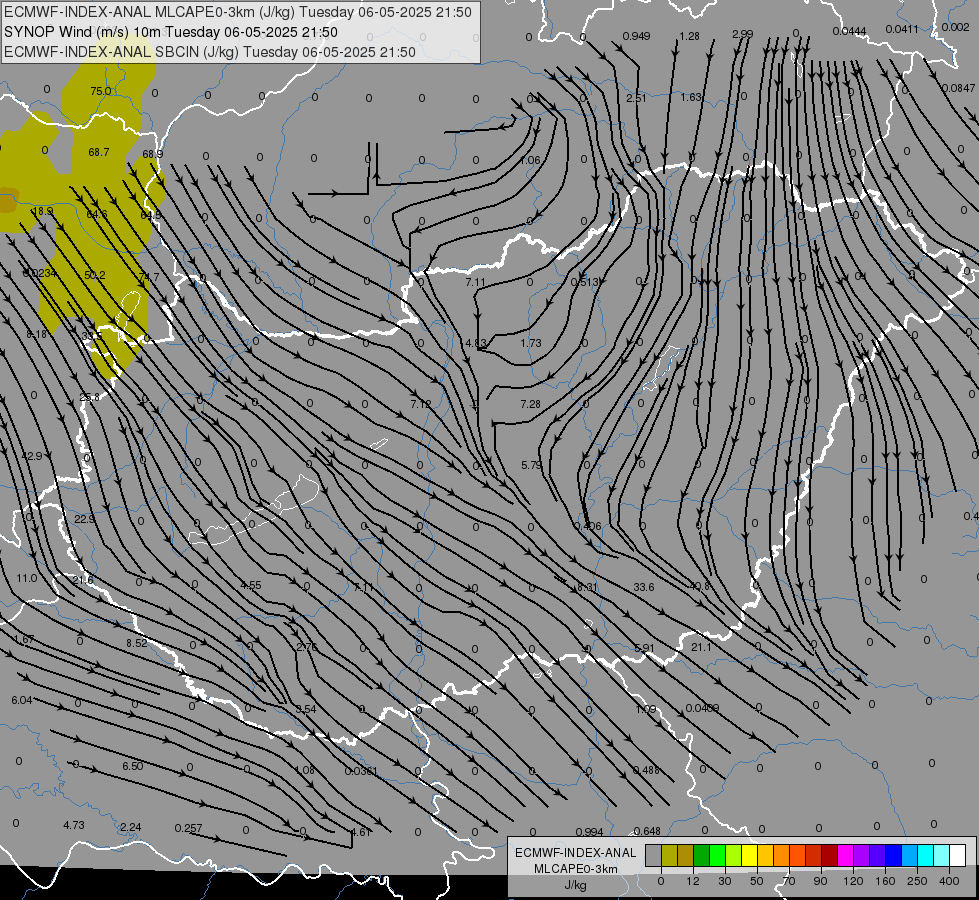Click the 0.0409 grid value
The height and width of the screenshot is (900, 979).
click(702, 708)
